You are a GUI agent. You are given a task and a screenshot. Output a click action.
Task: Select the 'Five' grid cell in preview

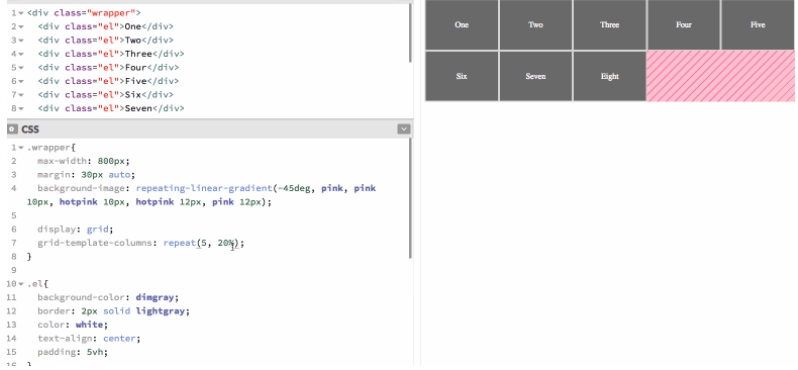[757, 25]
